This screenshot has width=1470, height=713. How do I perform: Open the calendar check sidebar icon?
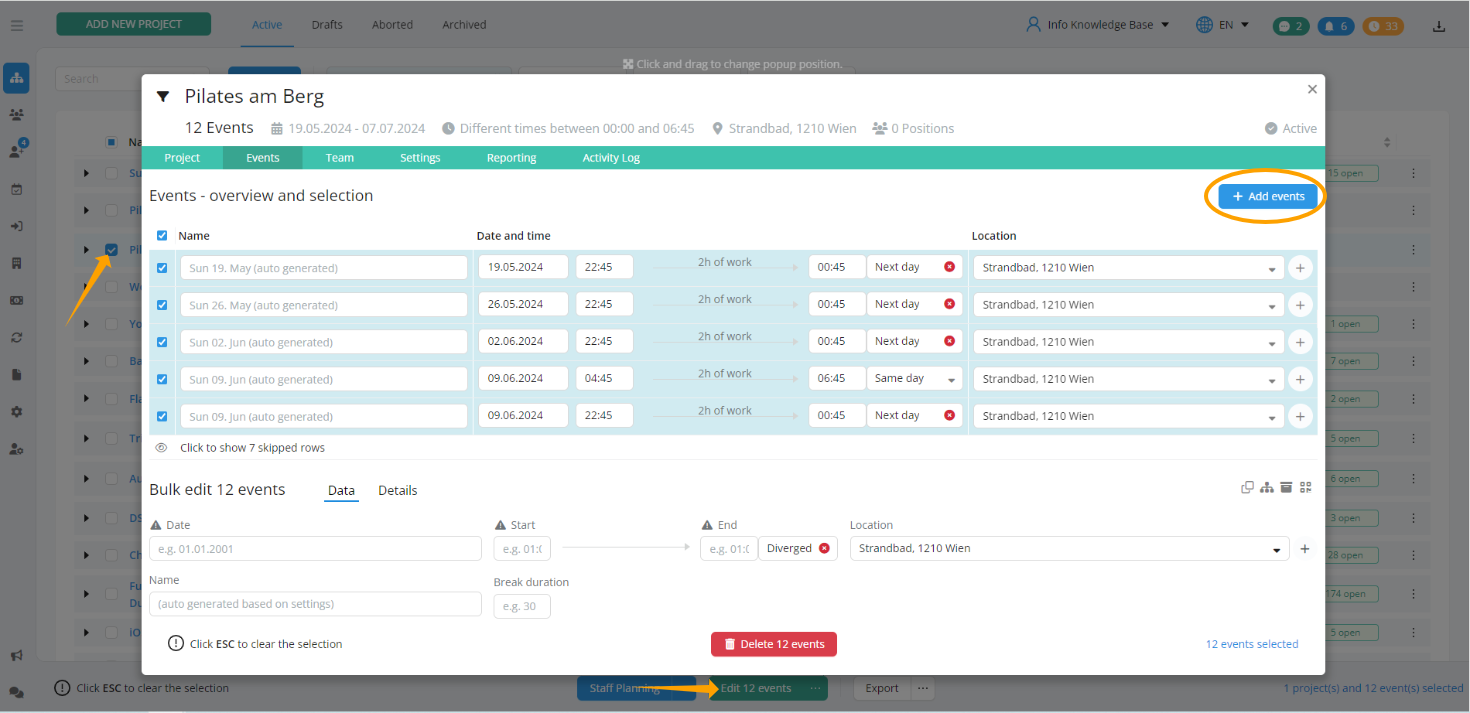[16, 189]
